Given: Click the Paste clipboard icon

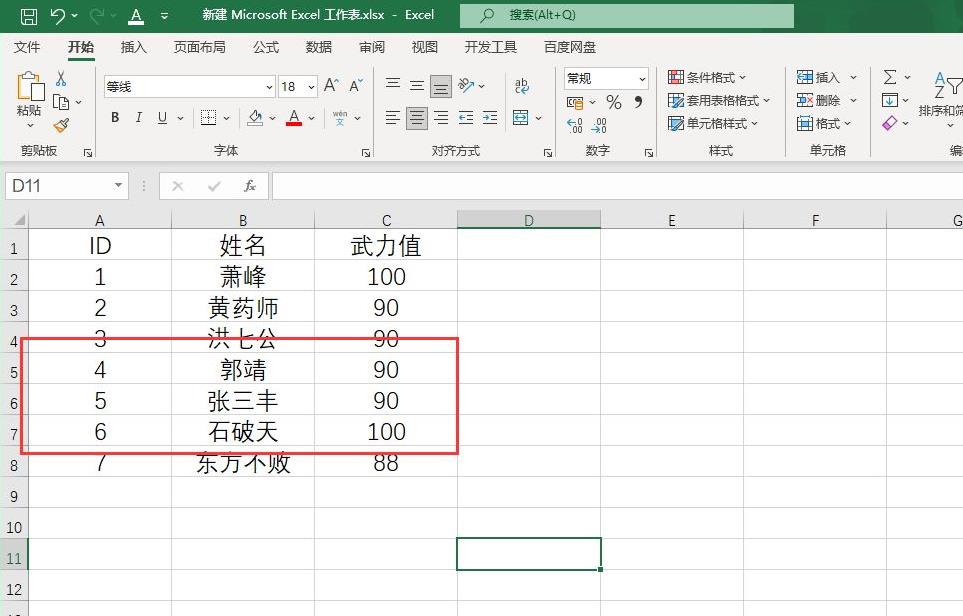Looking at the screenshot, I should point(29,87).
